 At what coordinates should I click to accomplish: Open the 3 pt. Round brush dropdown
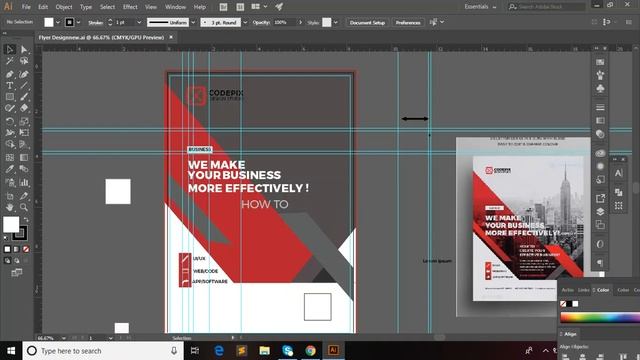point(245,22)
